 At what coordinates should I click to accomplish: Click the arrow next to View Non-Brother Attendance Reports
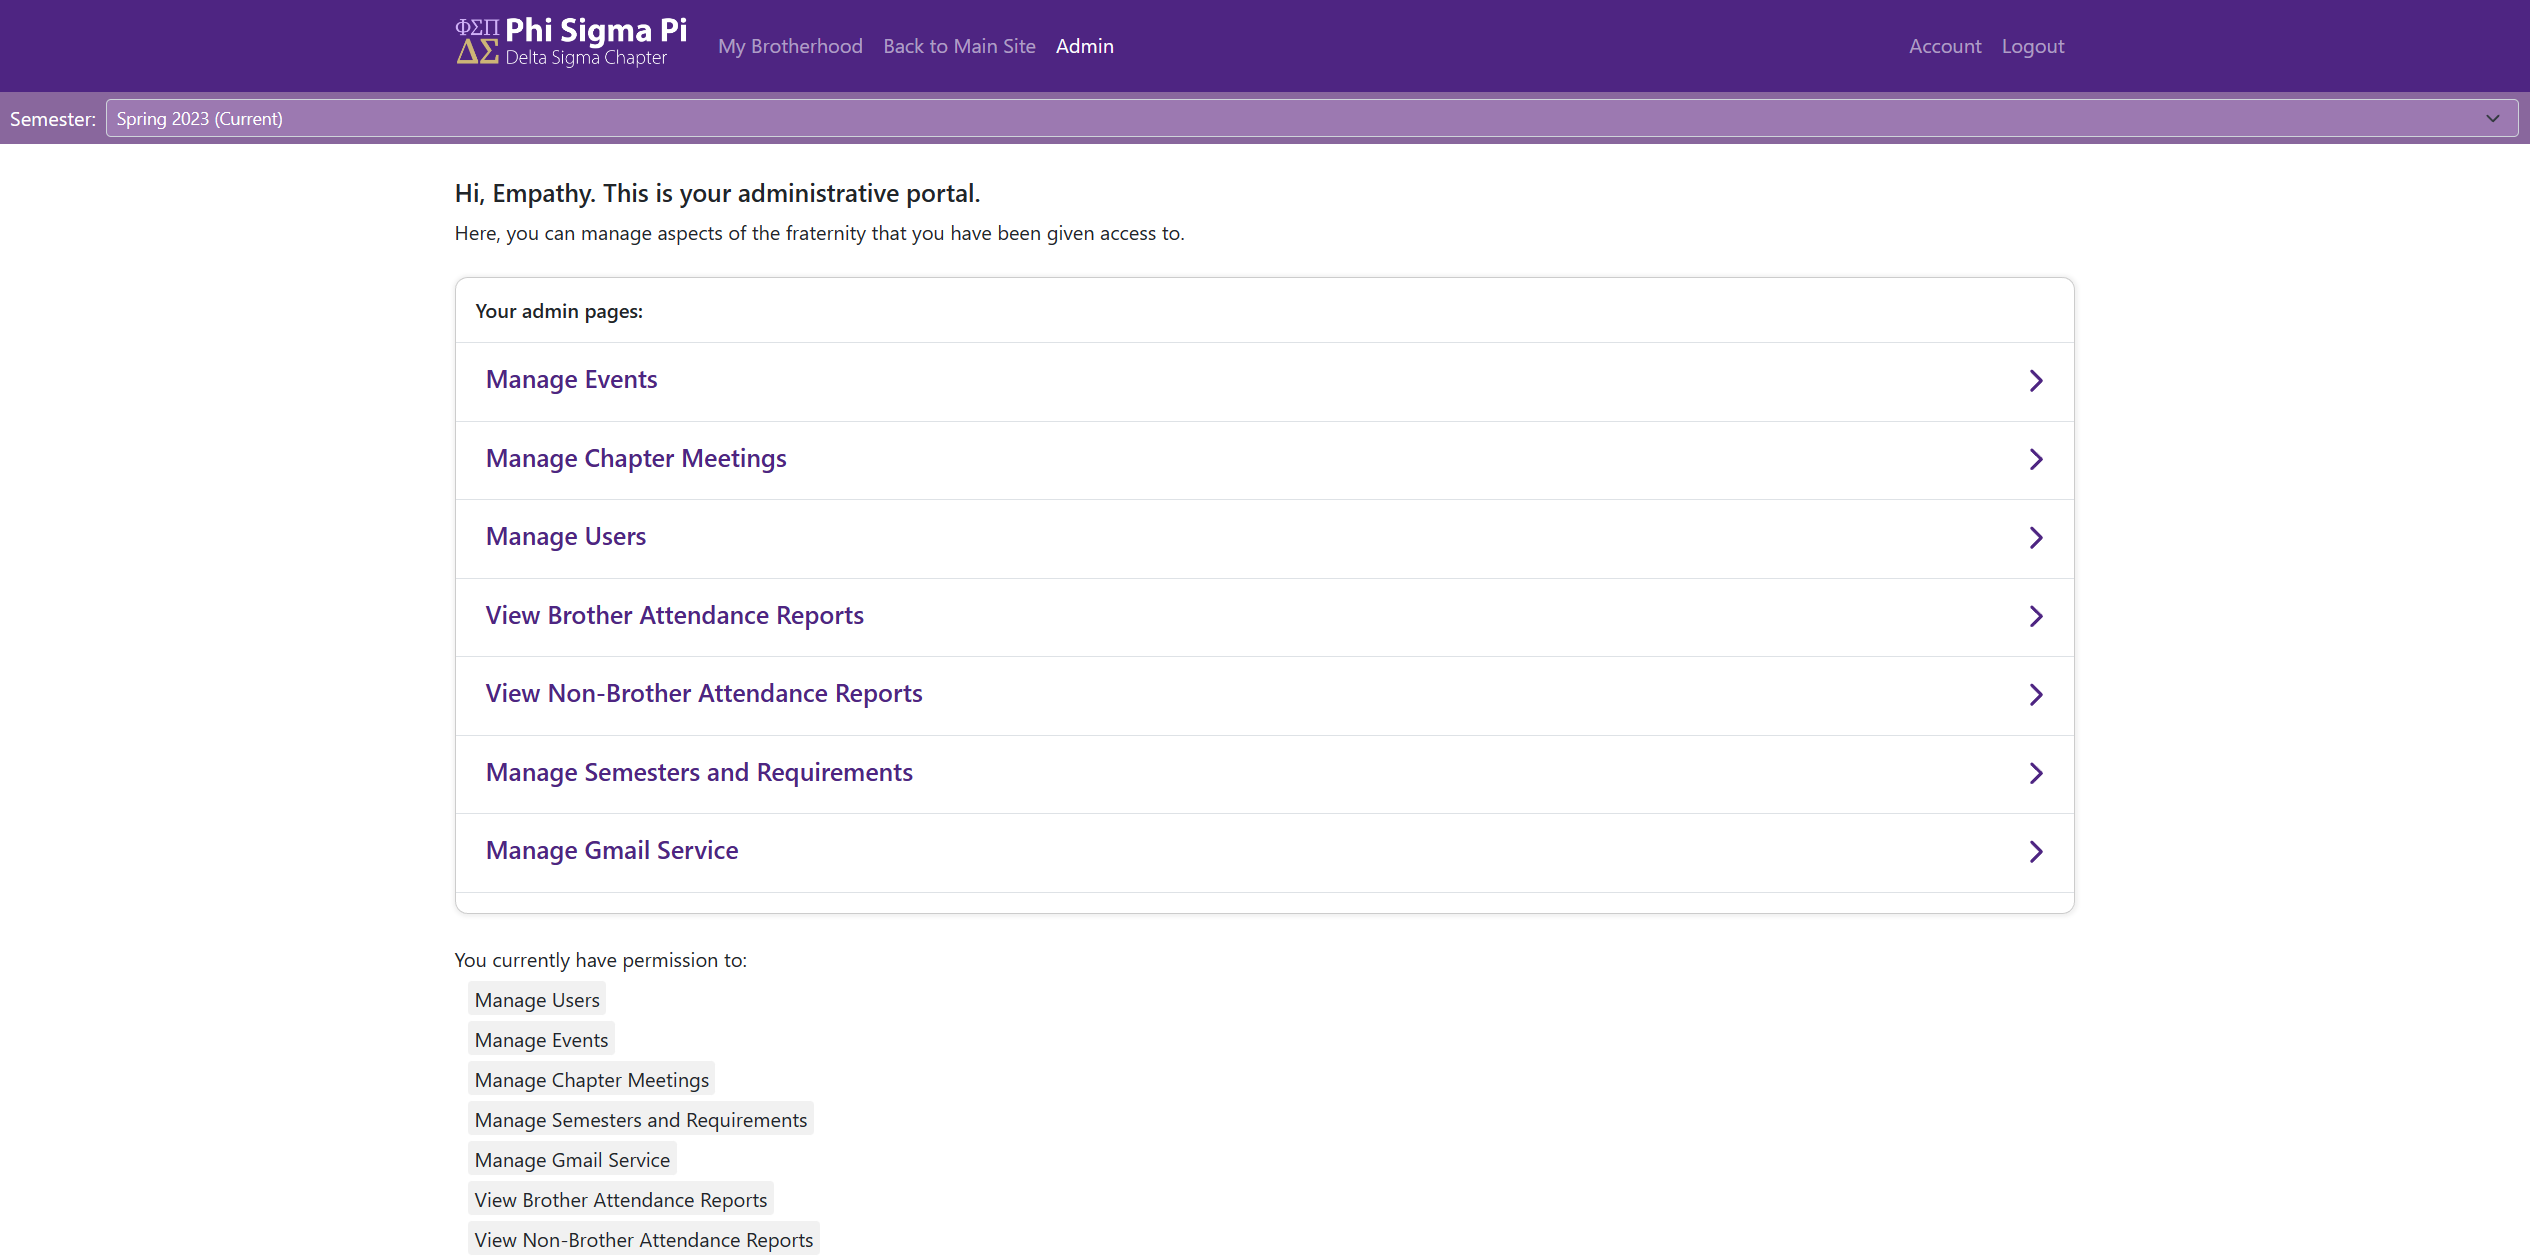tap(2037, 694)
